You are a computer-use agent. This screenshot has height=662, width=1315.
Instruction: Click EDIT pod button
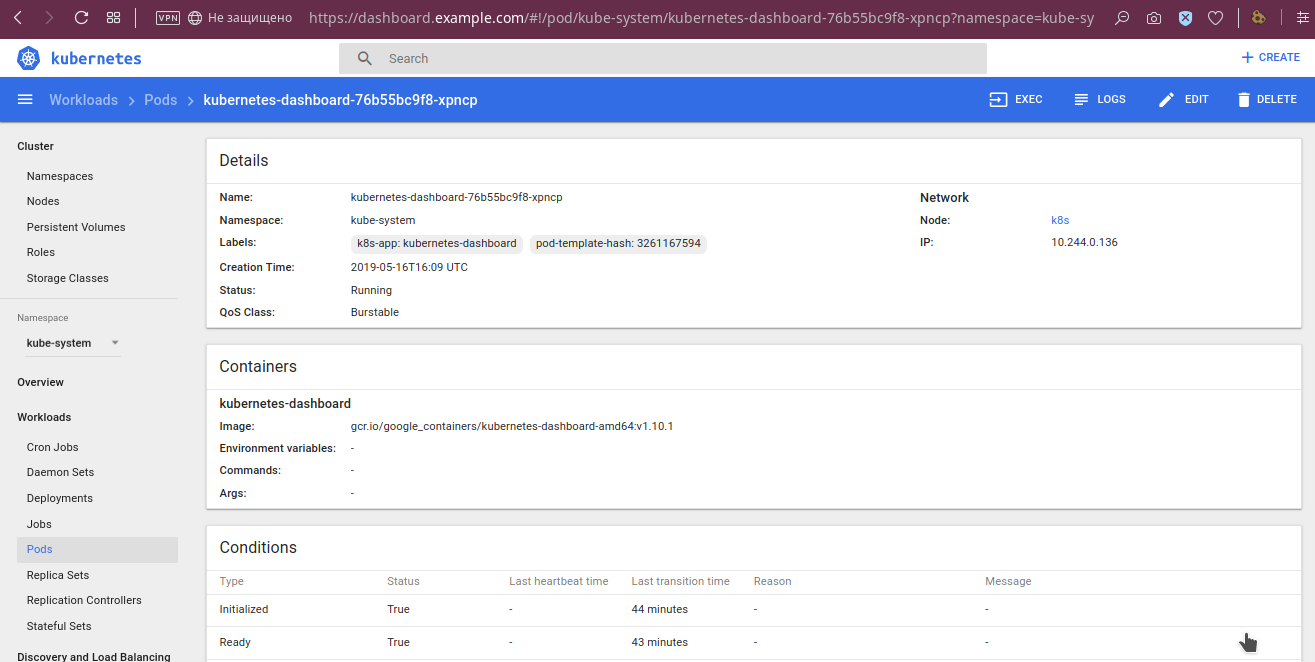tap(1183, 100)
